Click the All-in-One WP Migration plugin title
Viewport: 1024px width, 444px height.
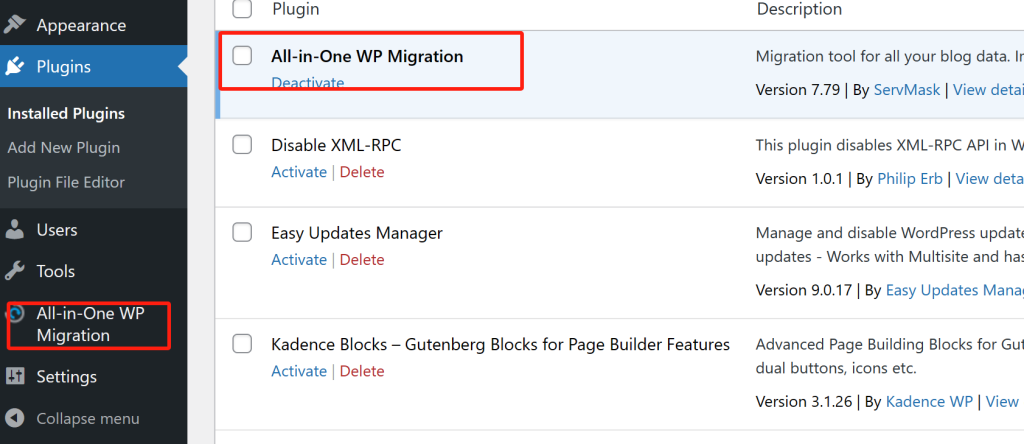pyautogui.click(x=367, y=56)
